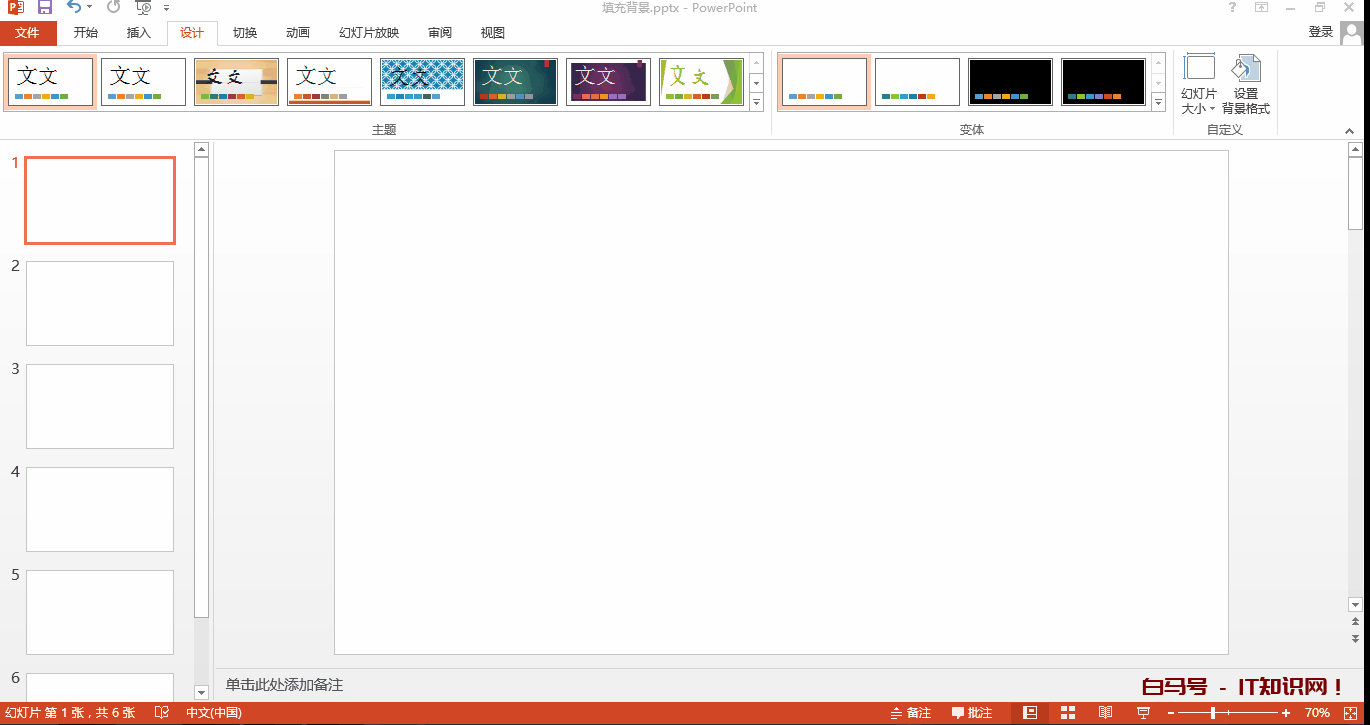
Task: Expand the themes gallery More arrow
Action: point(756,102)
